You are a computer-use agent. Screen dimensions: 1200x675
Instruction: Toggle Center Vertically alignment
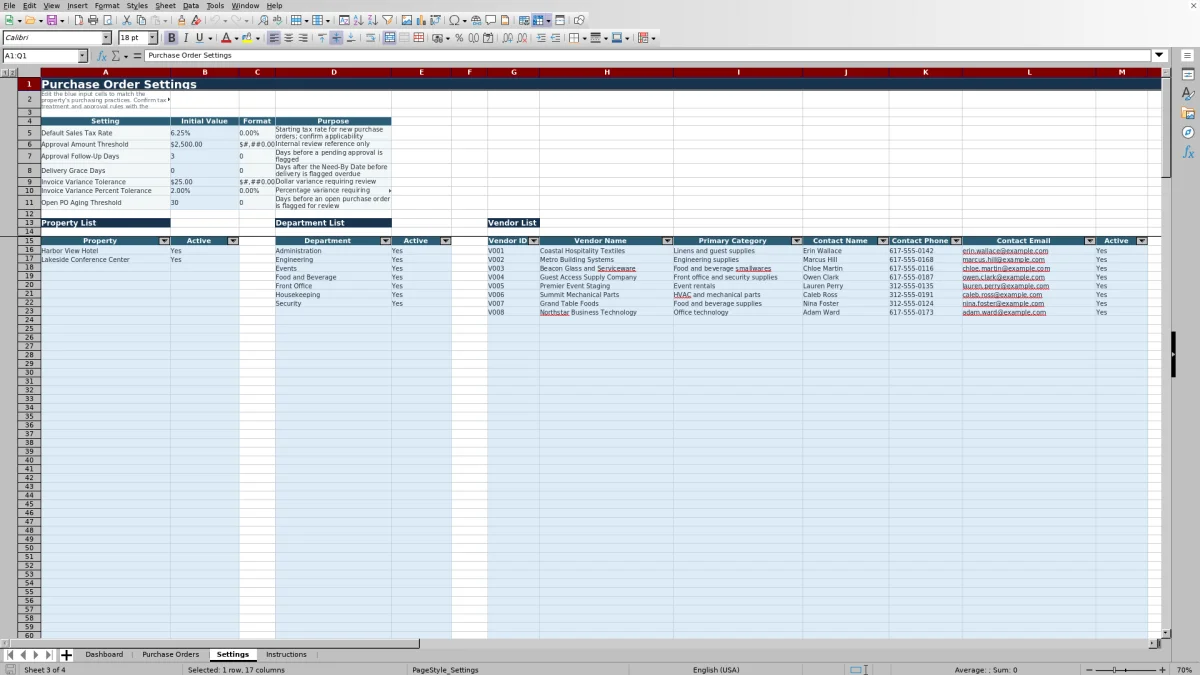click(x=336, y=38)
